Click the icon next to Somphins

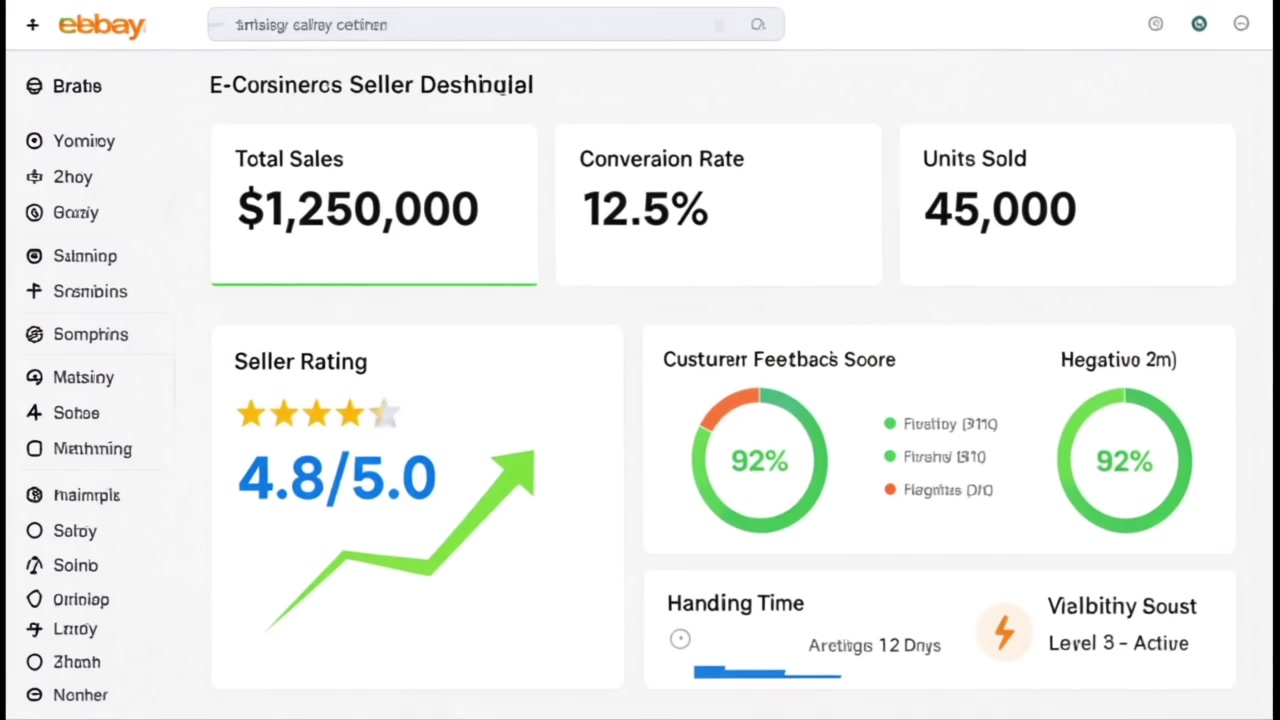(x=34, y=335)
